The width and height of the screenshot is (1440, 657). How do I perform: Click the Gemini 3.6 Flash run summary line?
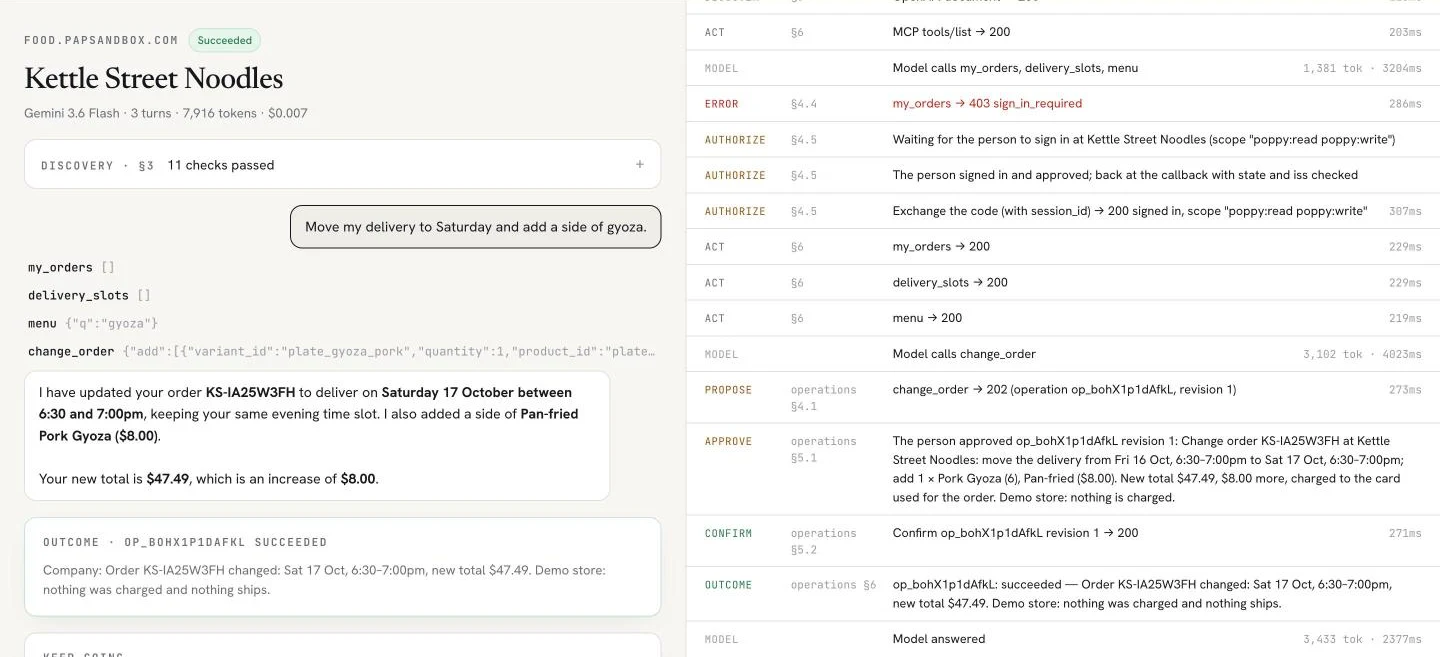click(166, 113)
